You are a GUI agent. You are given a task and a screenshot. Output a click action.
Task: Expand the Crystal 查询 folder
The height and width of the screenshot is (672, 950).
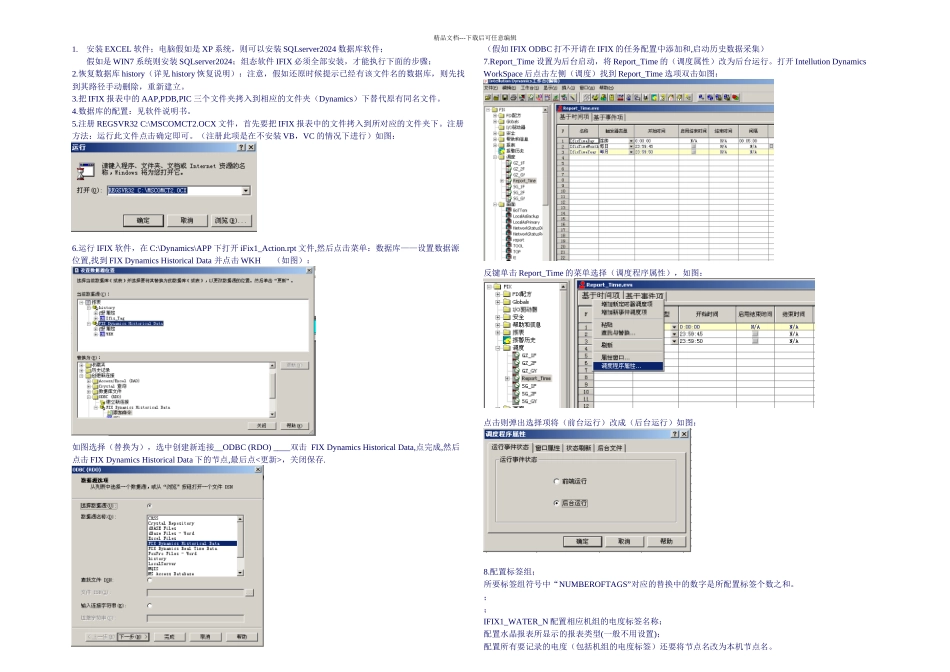tap(88, 387)
